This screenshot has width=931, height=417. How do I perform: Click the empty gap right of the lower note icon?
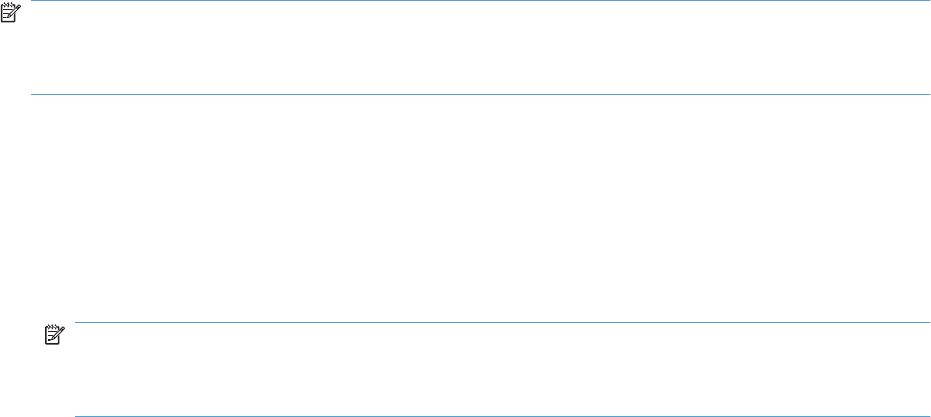coord(69,334)
